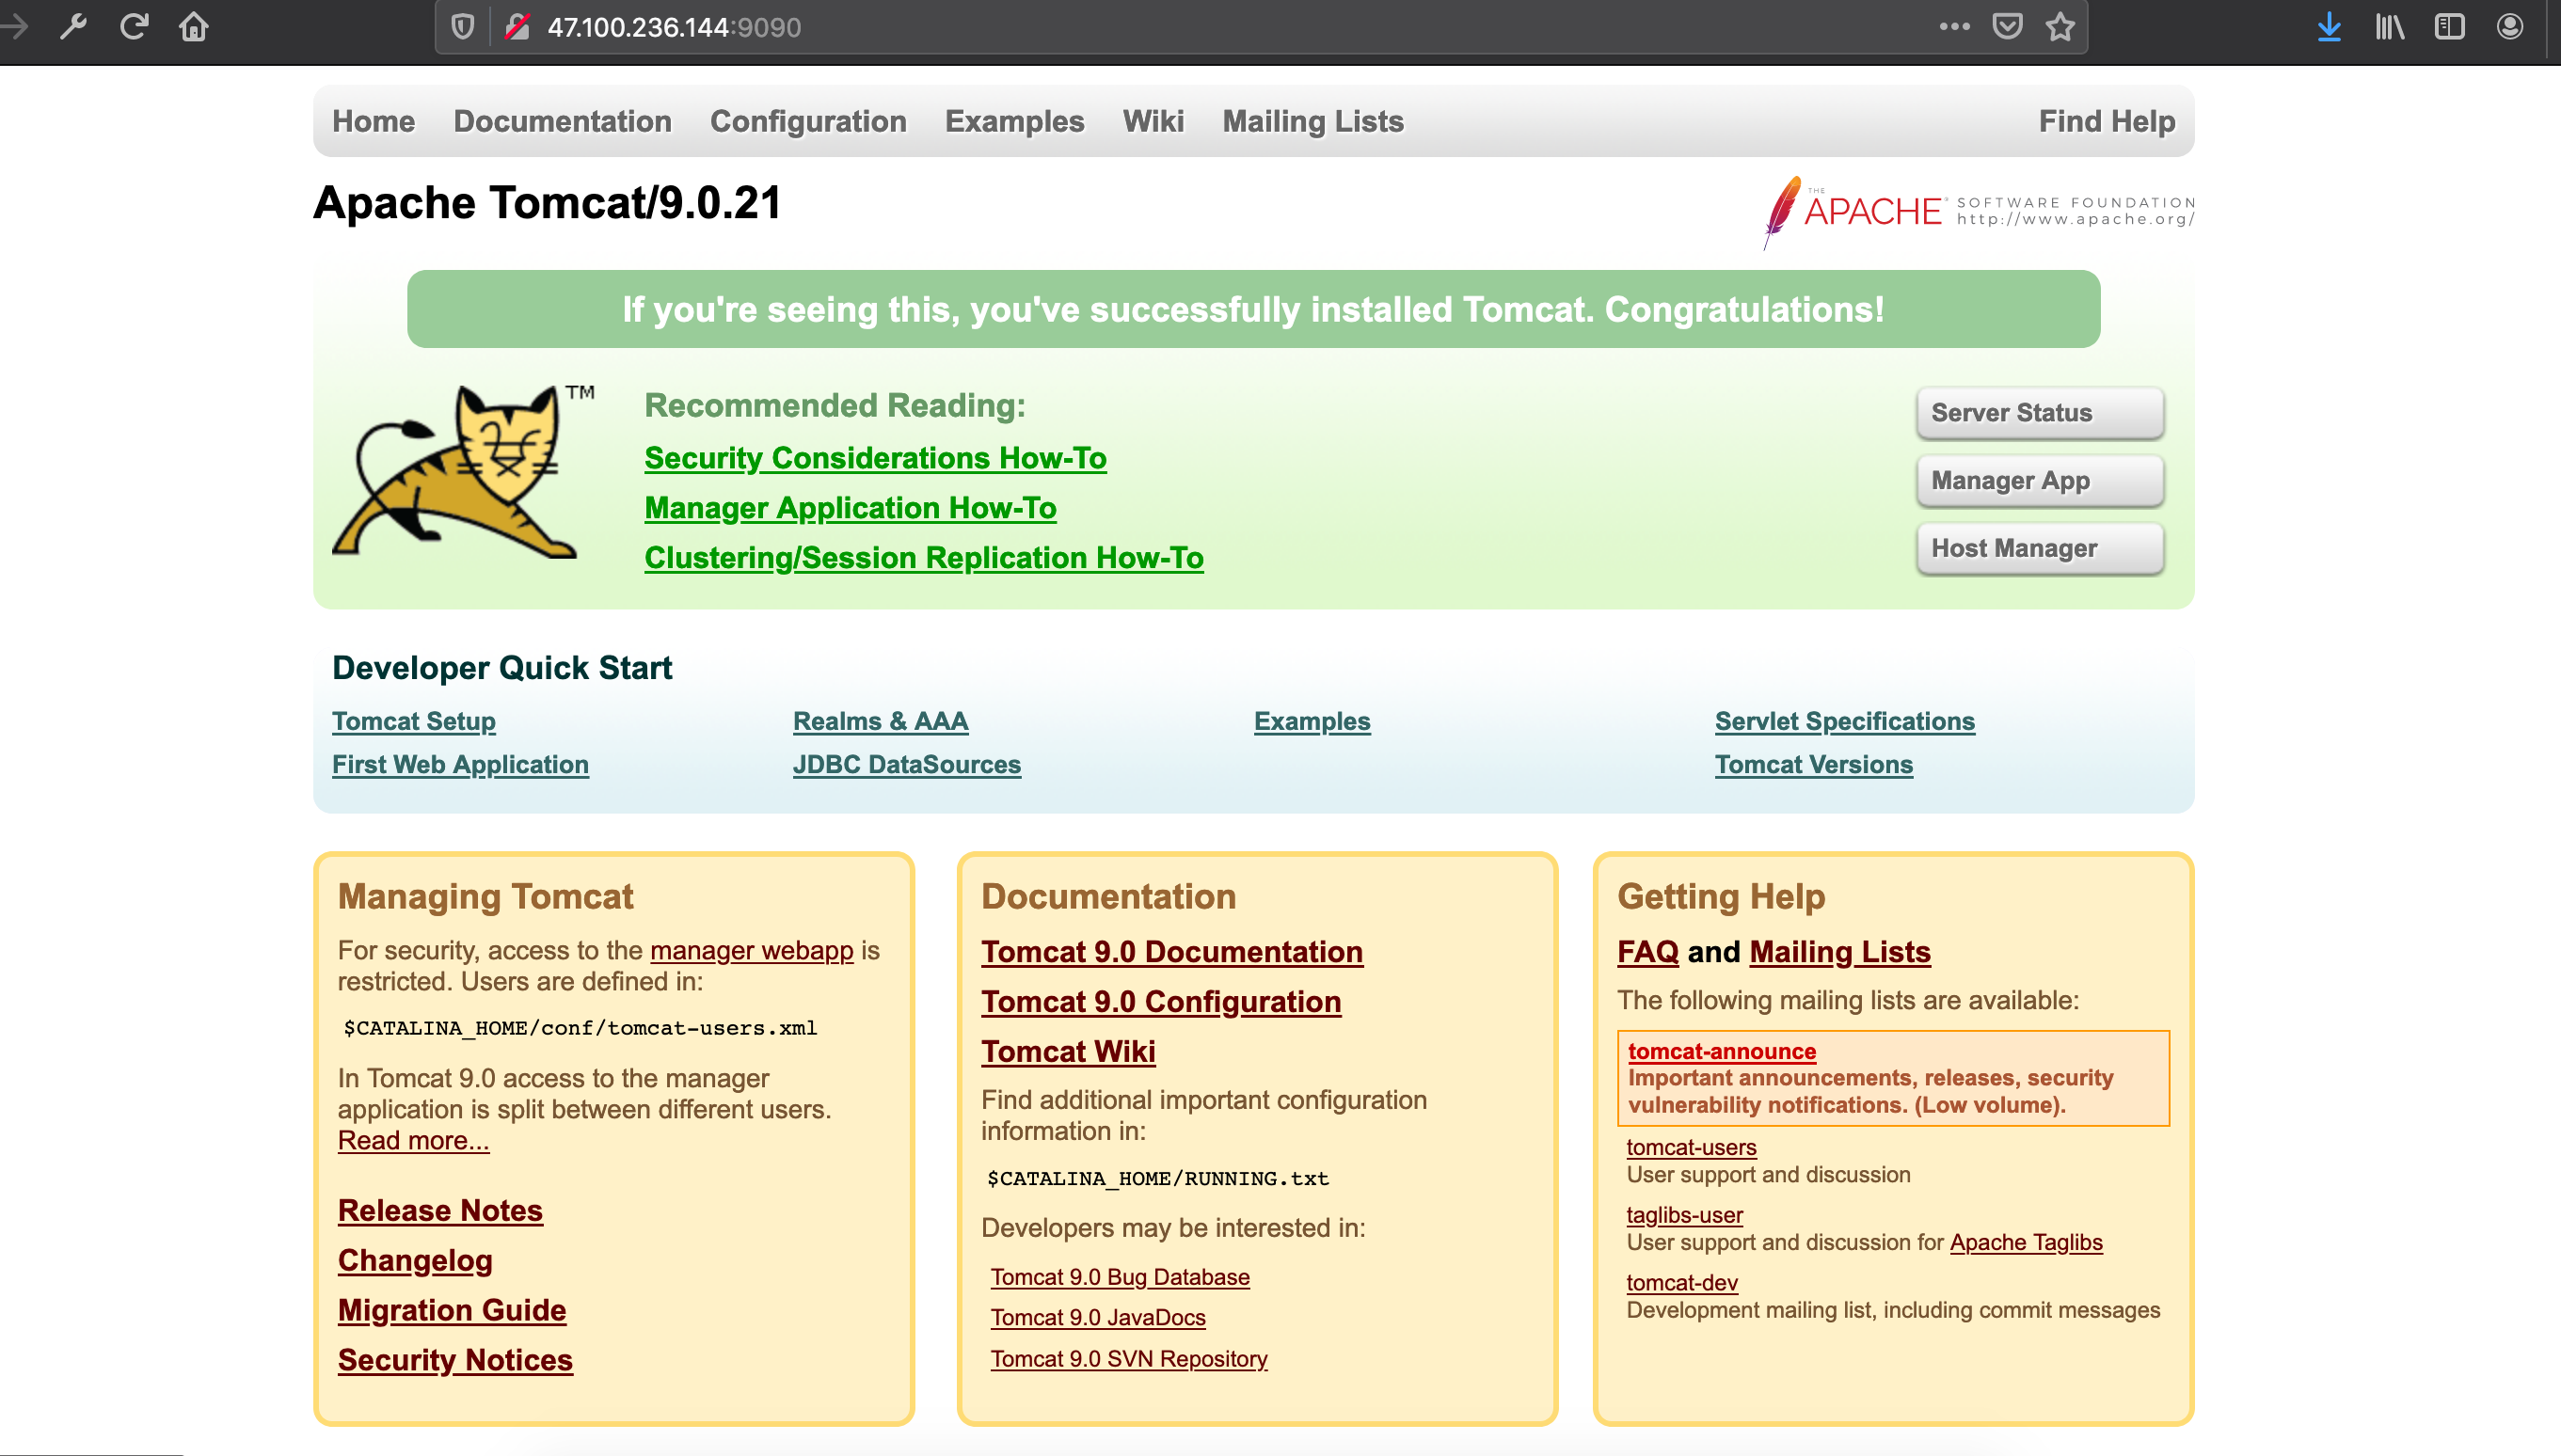Open the library bookshelf icon

(2390, 27)
